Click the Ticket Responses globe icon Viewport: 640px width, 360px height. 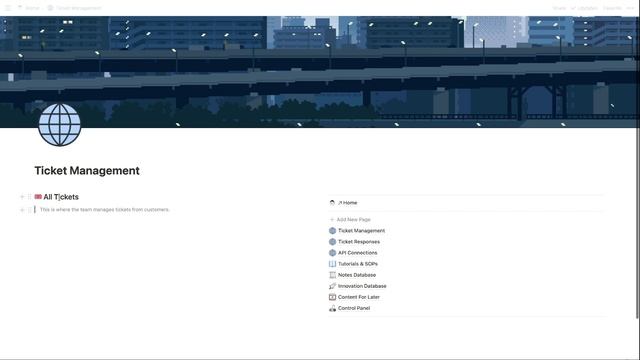[332, 242]
